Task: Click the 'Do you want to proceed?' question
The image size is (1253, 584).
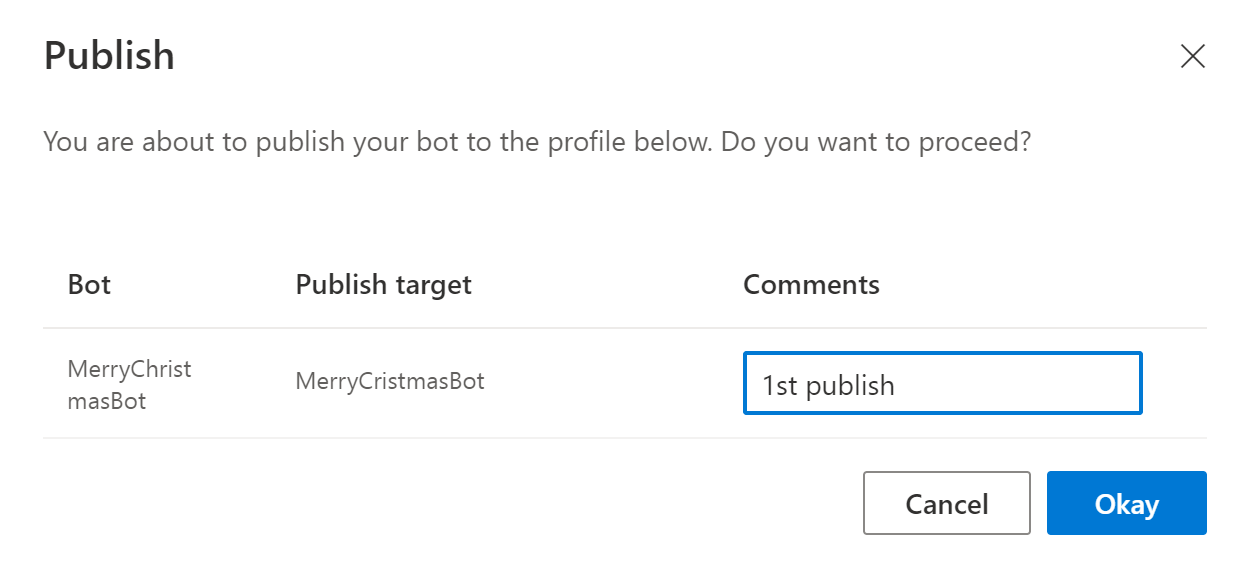Action: tap(875, 142)
